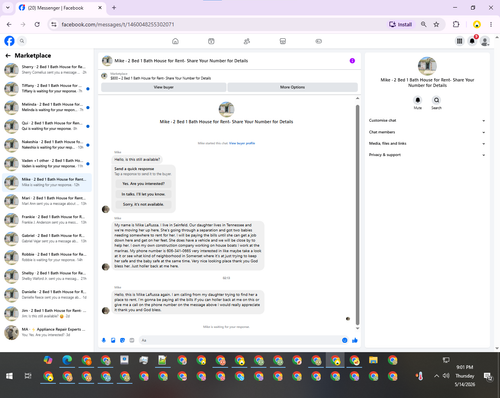Open the Video tab icon
The height and width of the screenshot is (398, 500).
click(211, 41)
